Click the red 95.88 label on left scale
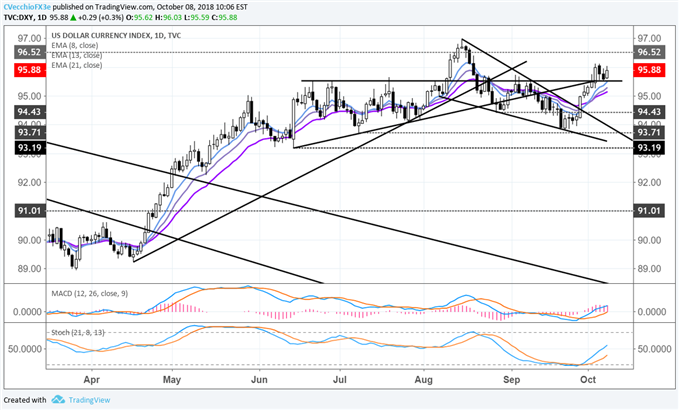 click(29, 70)
